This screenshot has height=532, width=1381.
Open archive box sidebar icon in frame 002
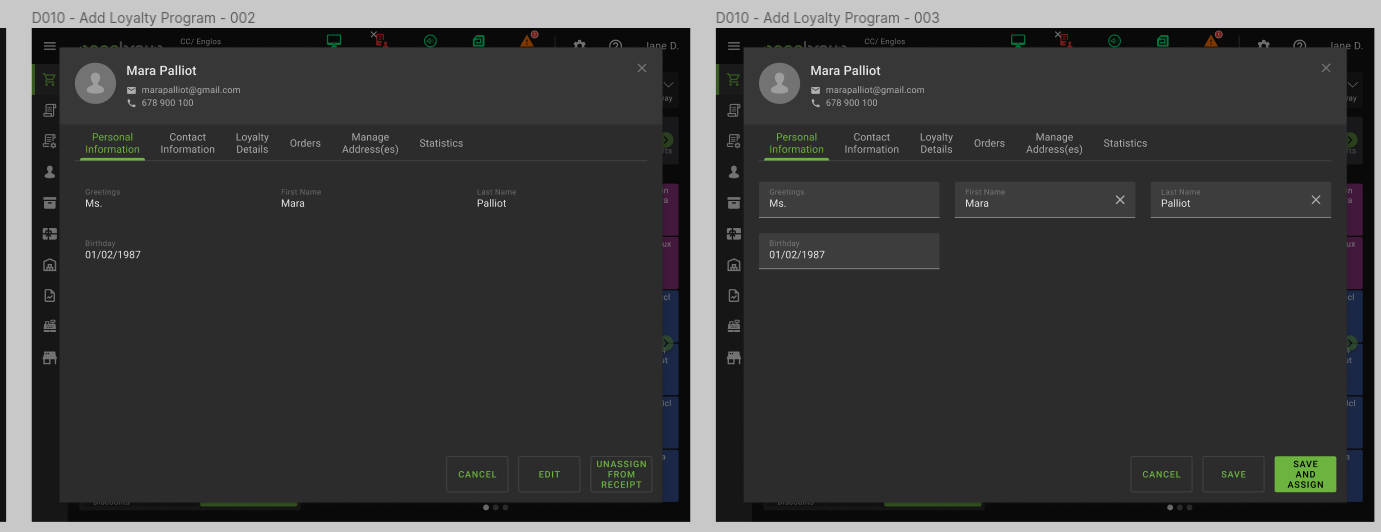49,203
